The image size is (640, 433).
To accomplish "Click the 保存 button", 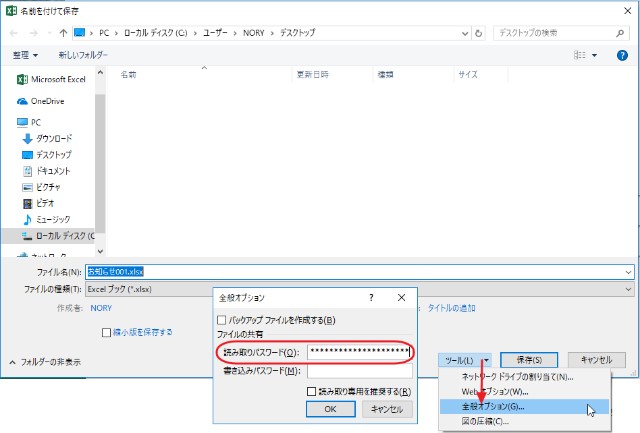I will (x=528, y=360).
